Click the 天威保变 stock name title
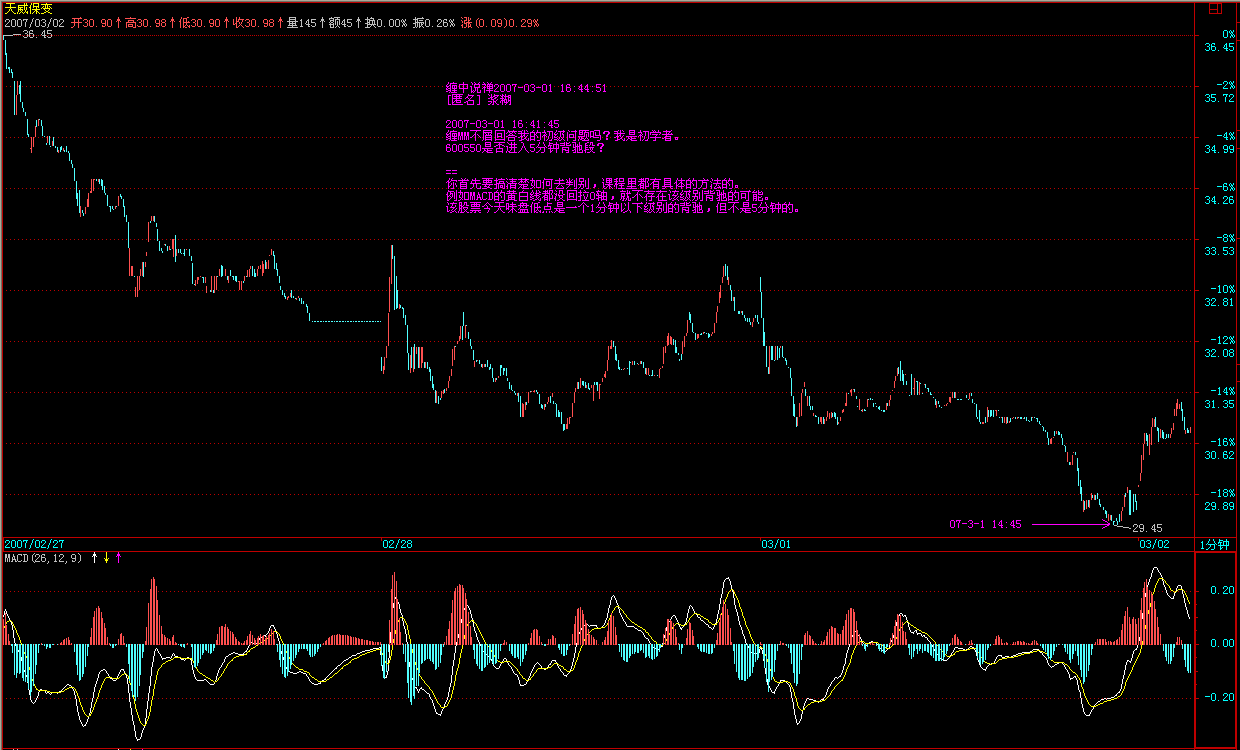The width and height of the screenshot is (1240, 750). tap(30, 7)
